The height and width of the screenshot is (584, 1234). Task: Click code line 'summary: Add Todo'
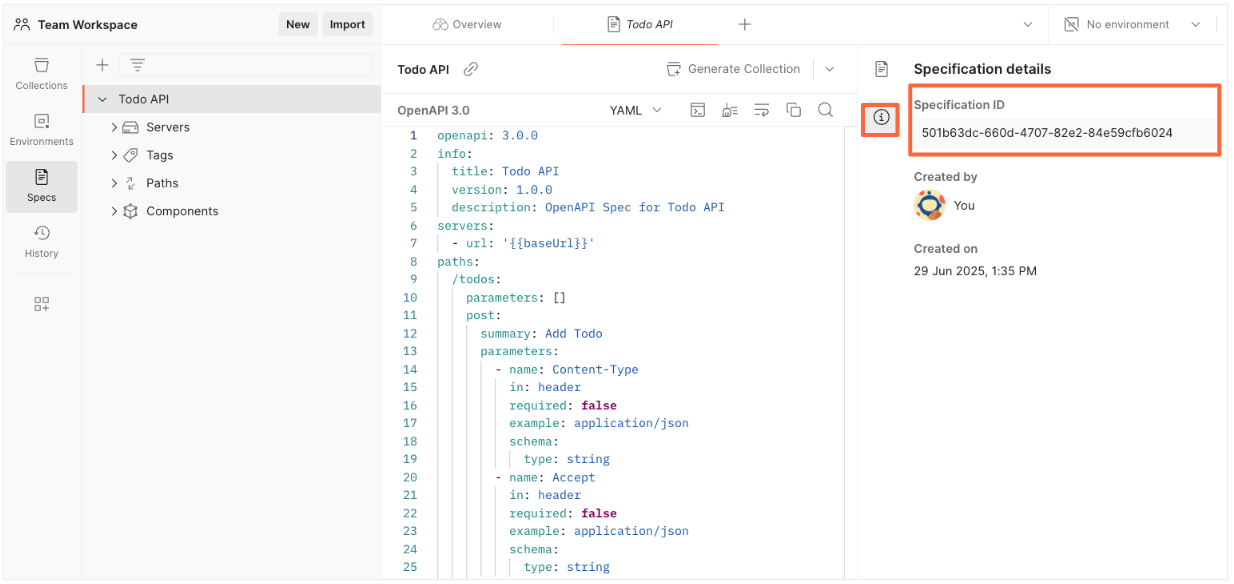point(541,333)
